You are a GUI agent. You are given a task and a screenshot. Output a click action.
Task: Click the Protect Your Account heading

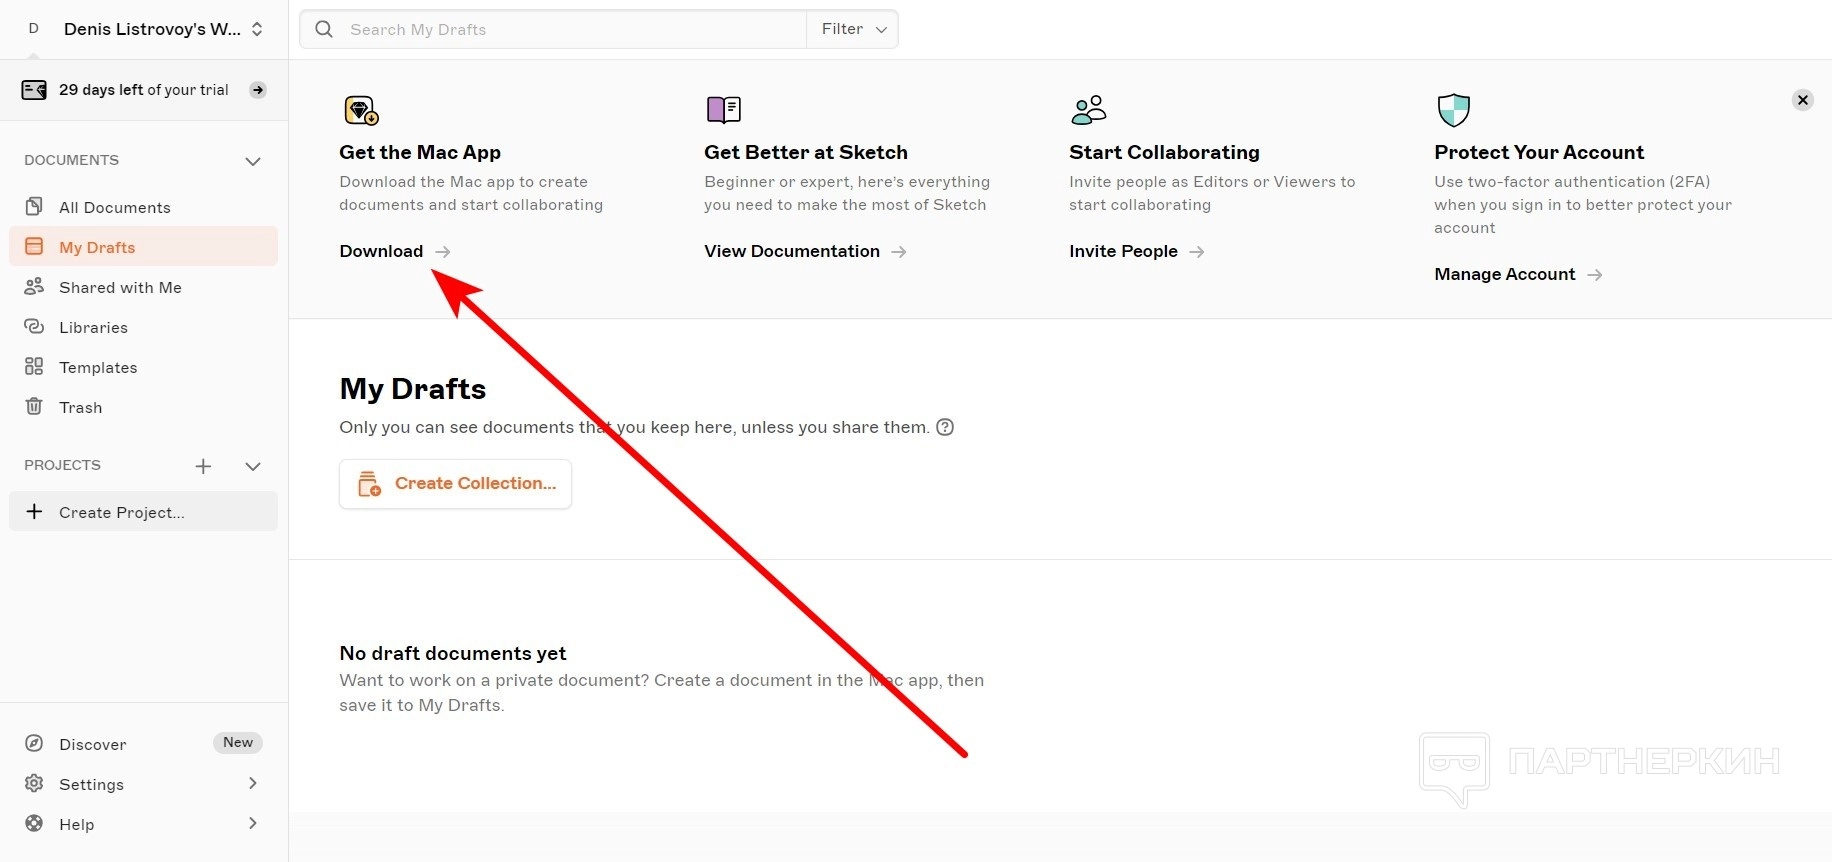click(x=1539, y=152)
